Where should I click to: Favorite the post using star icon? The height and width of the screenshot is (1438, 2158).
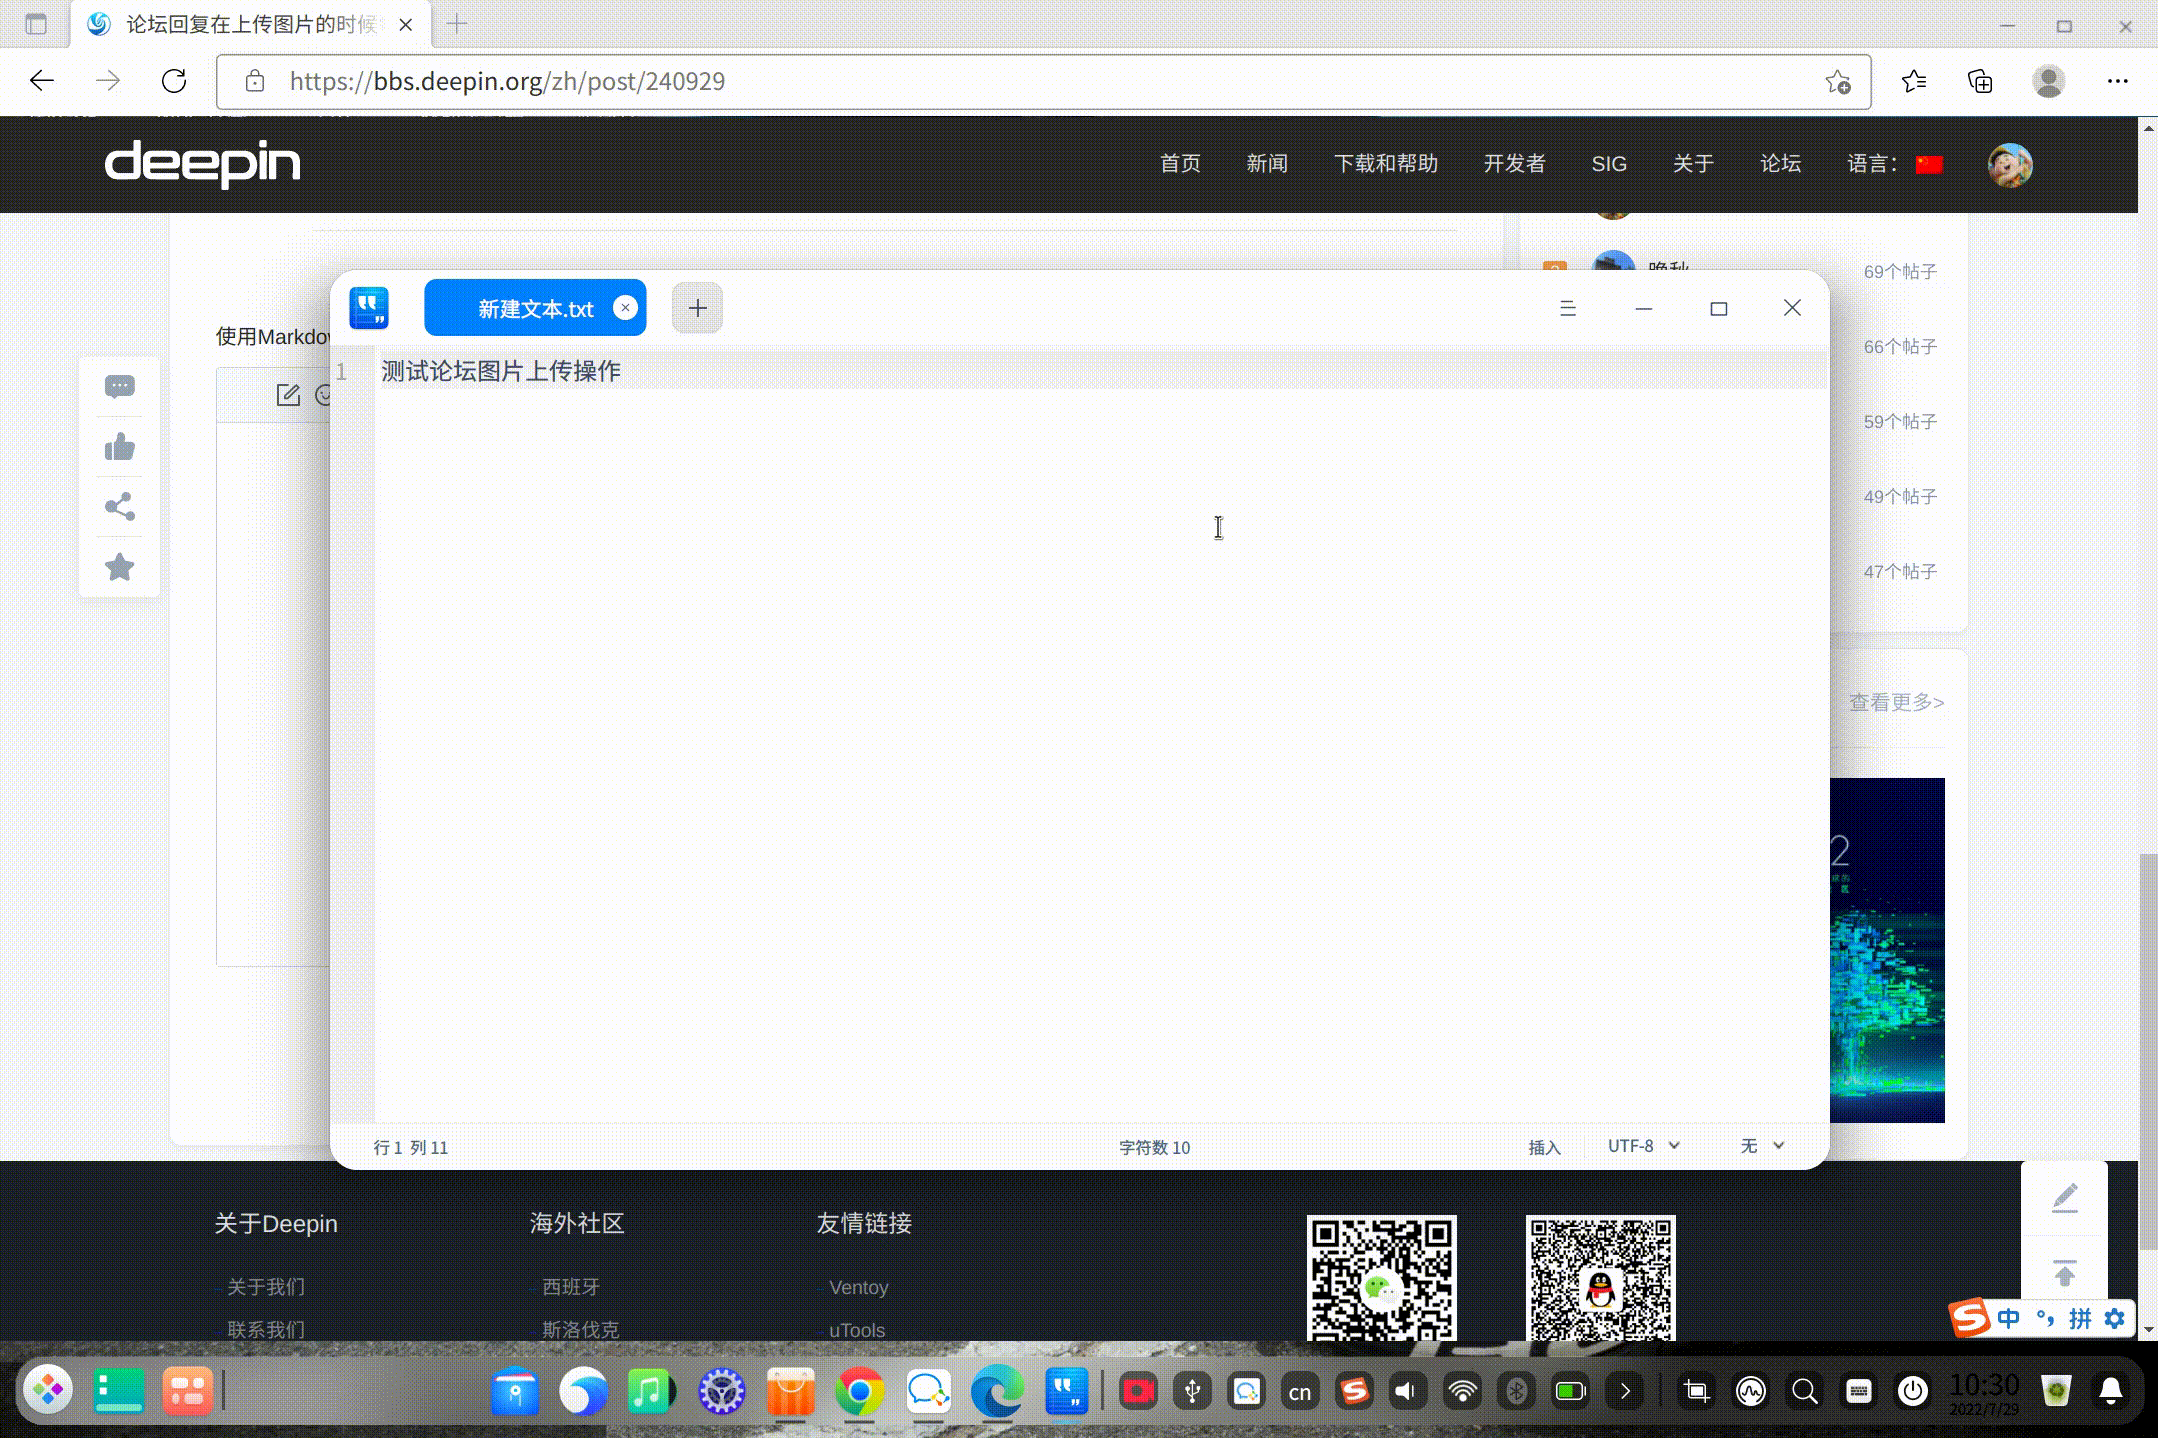click(x=120, y=567)
